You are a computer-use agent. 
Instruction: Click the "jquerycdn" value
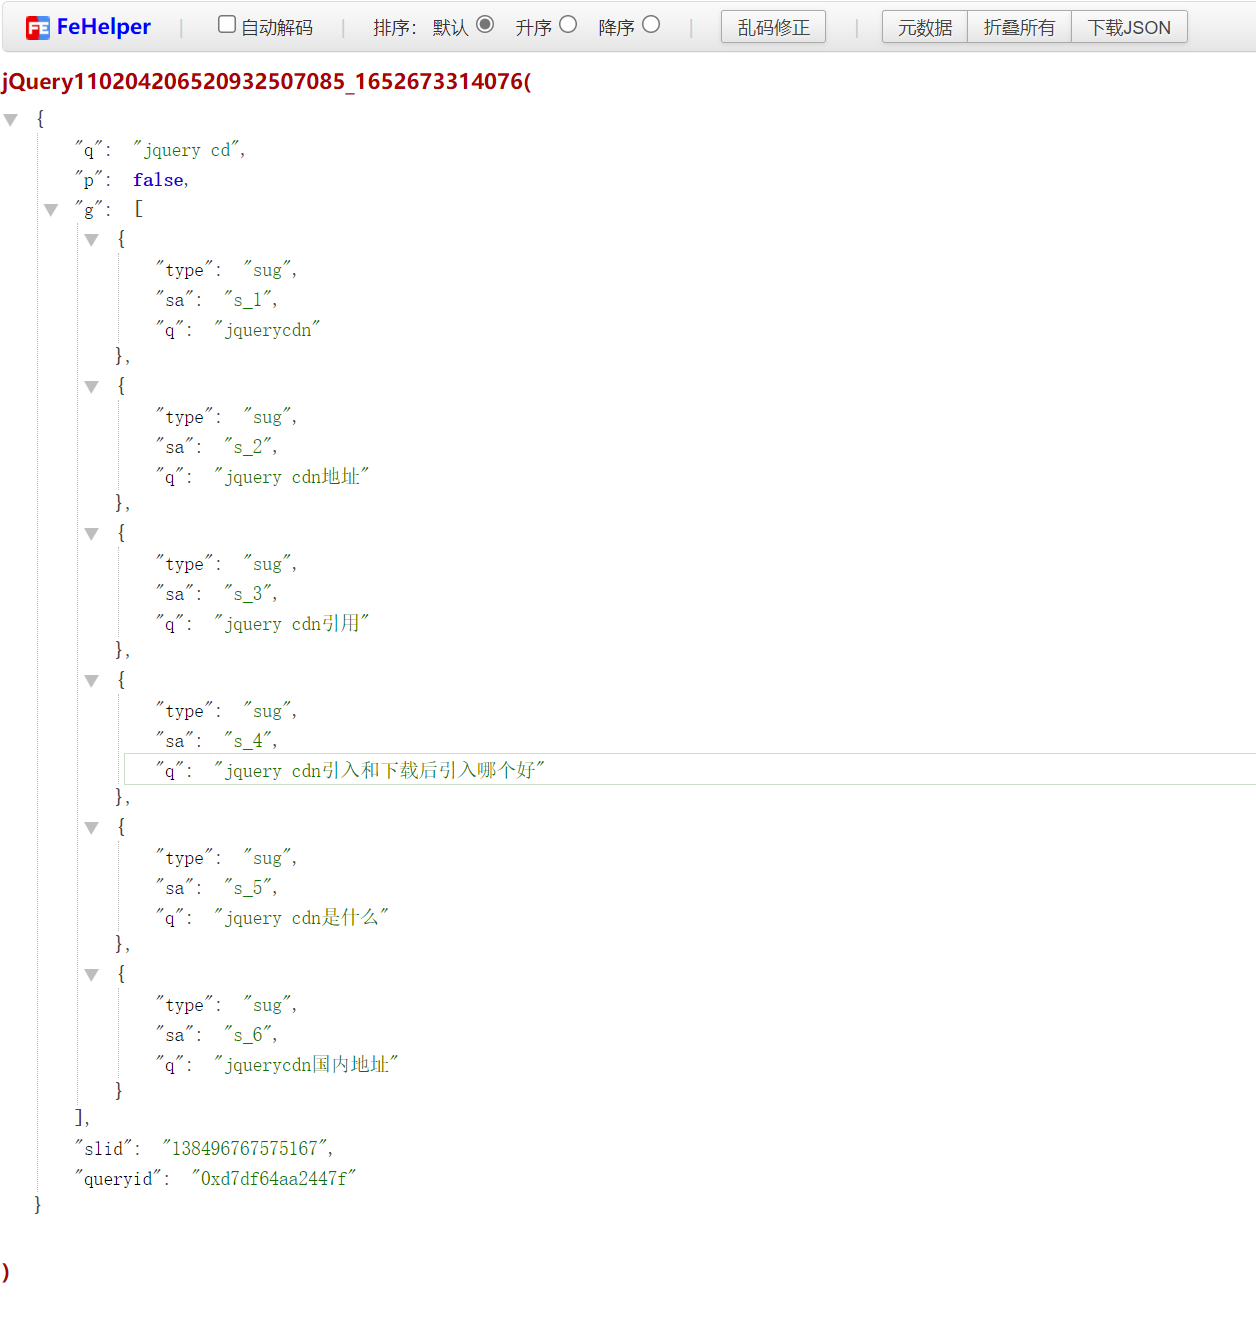point(267,330)
